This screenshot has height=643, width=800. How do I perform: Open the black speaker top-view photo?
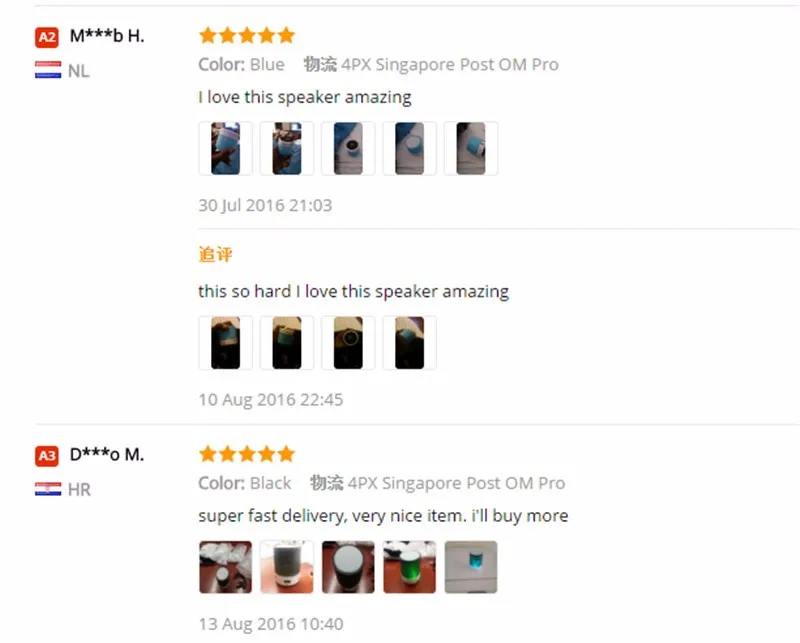coord(348,567)
